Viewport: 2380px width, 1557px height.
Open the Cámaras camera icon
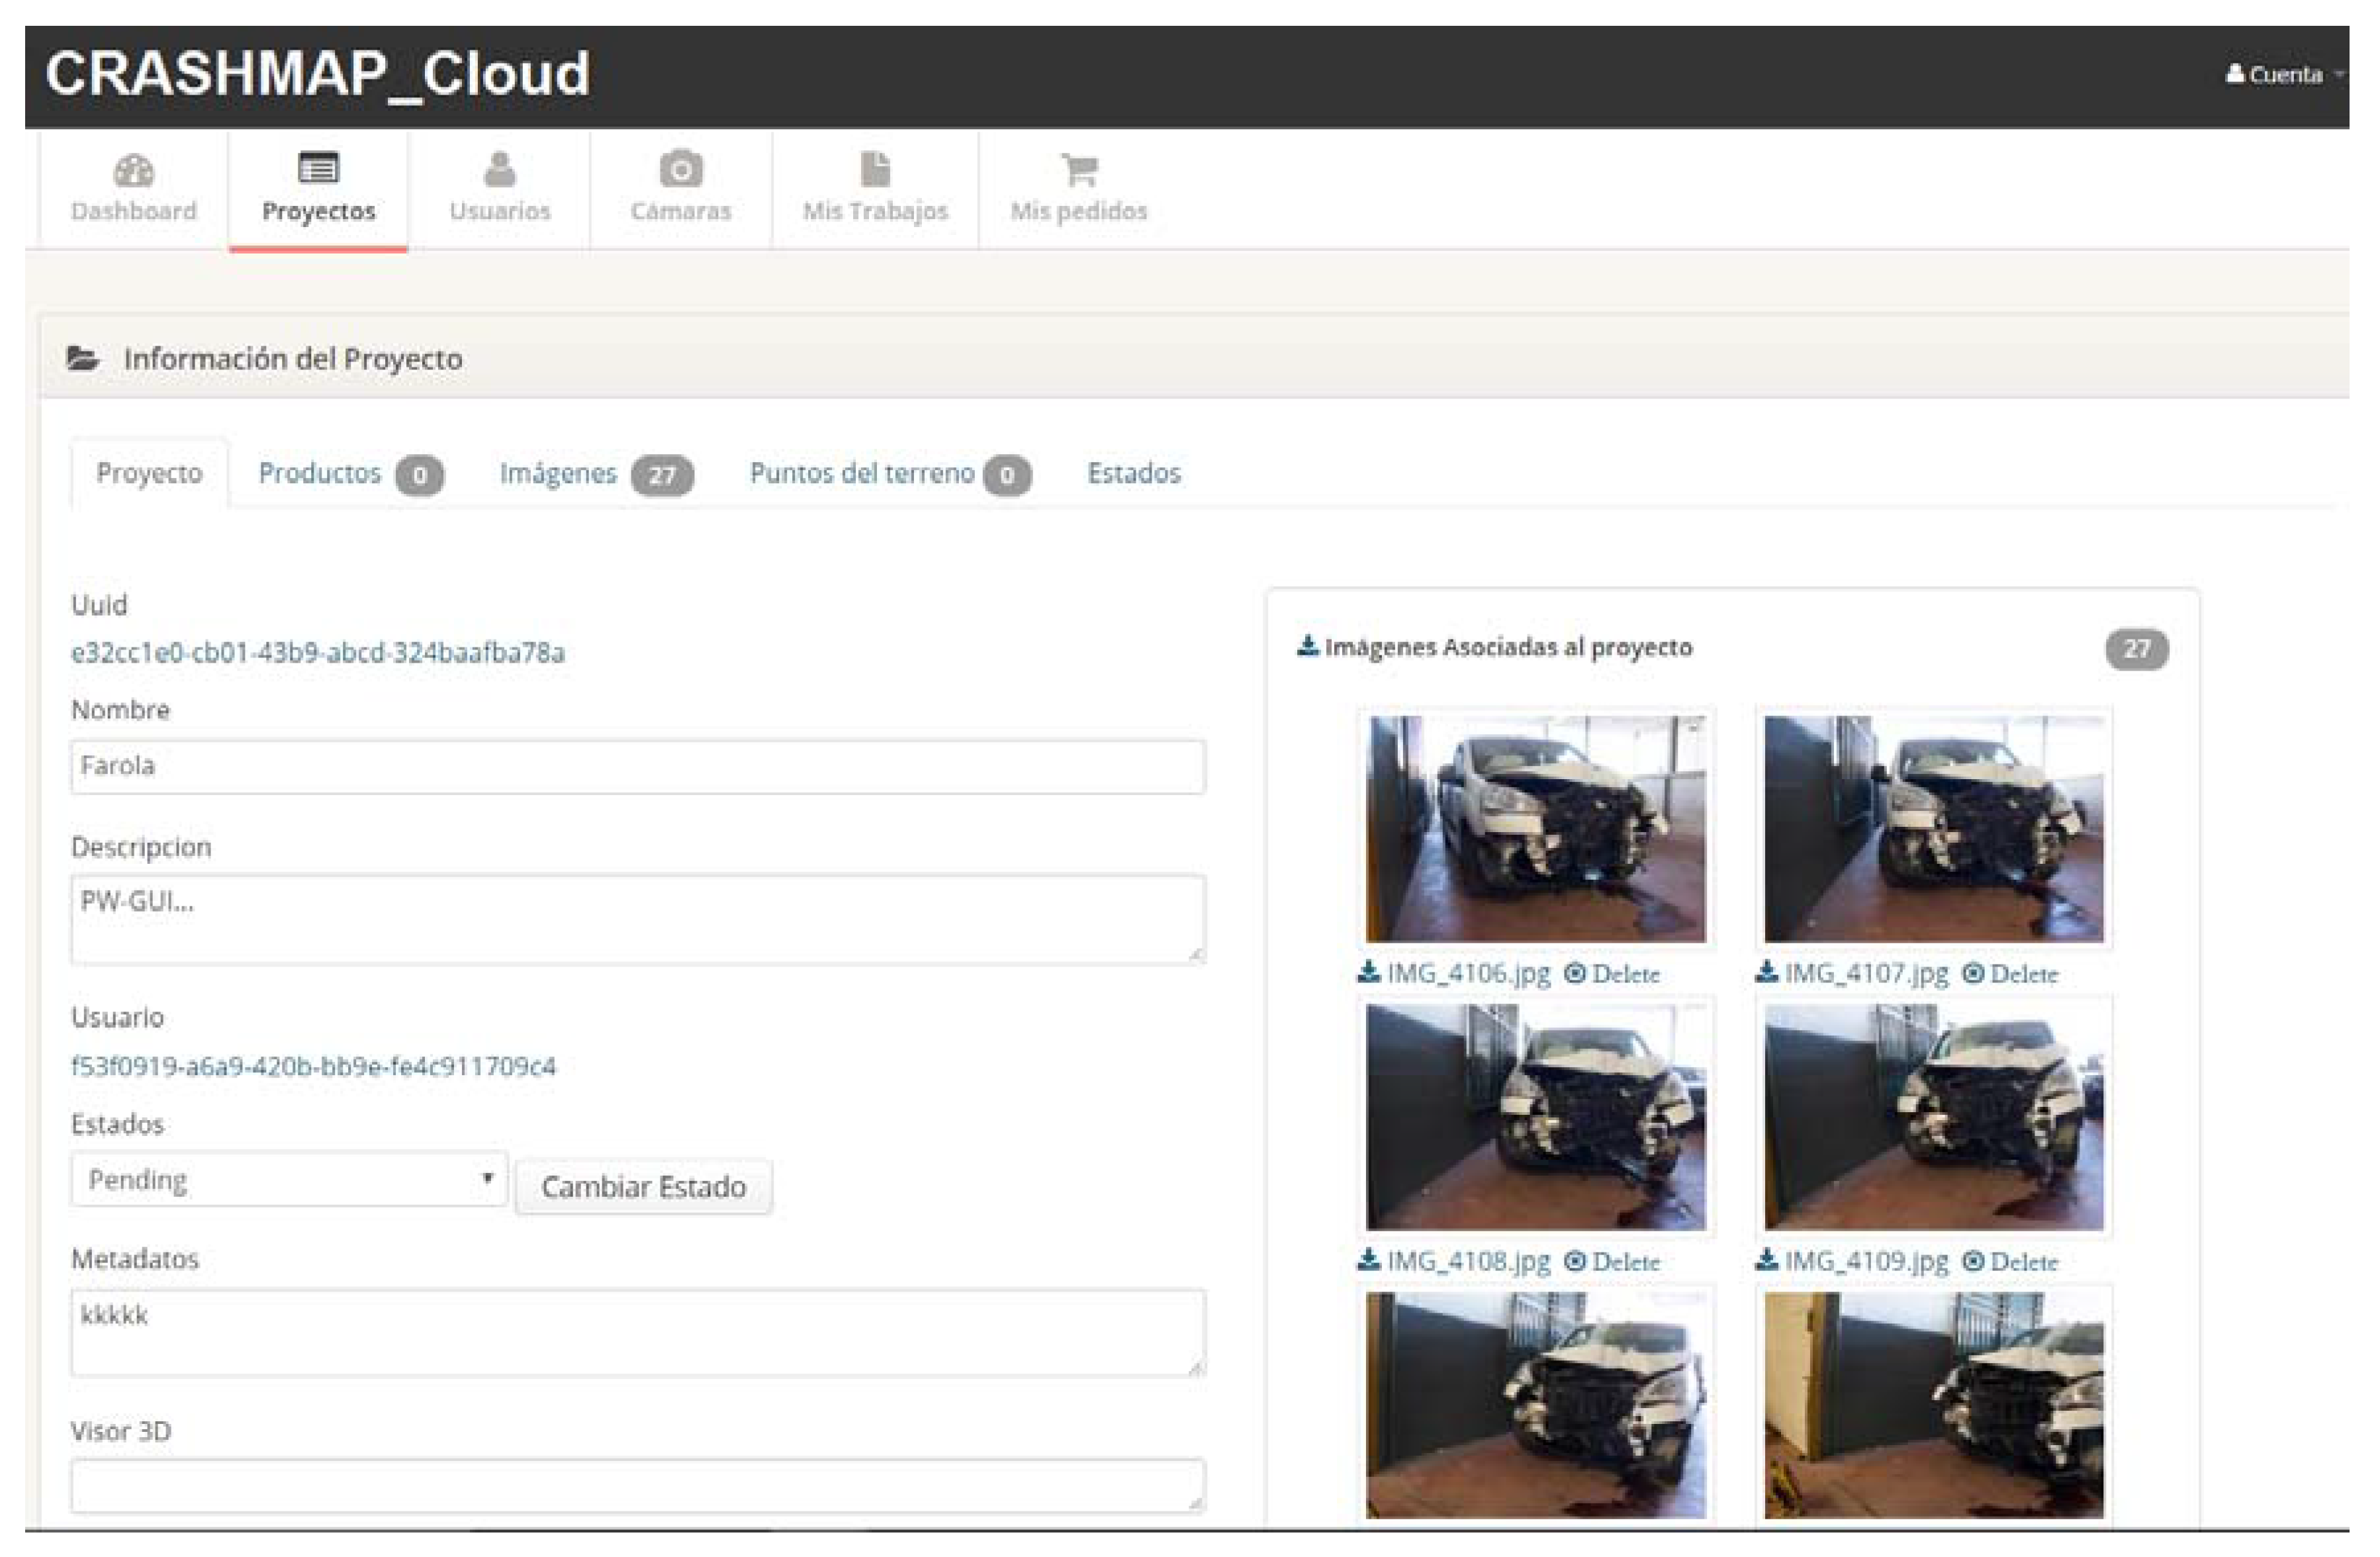(681, 170)
